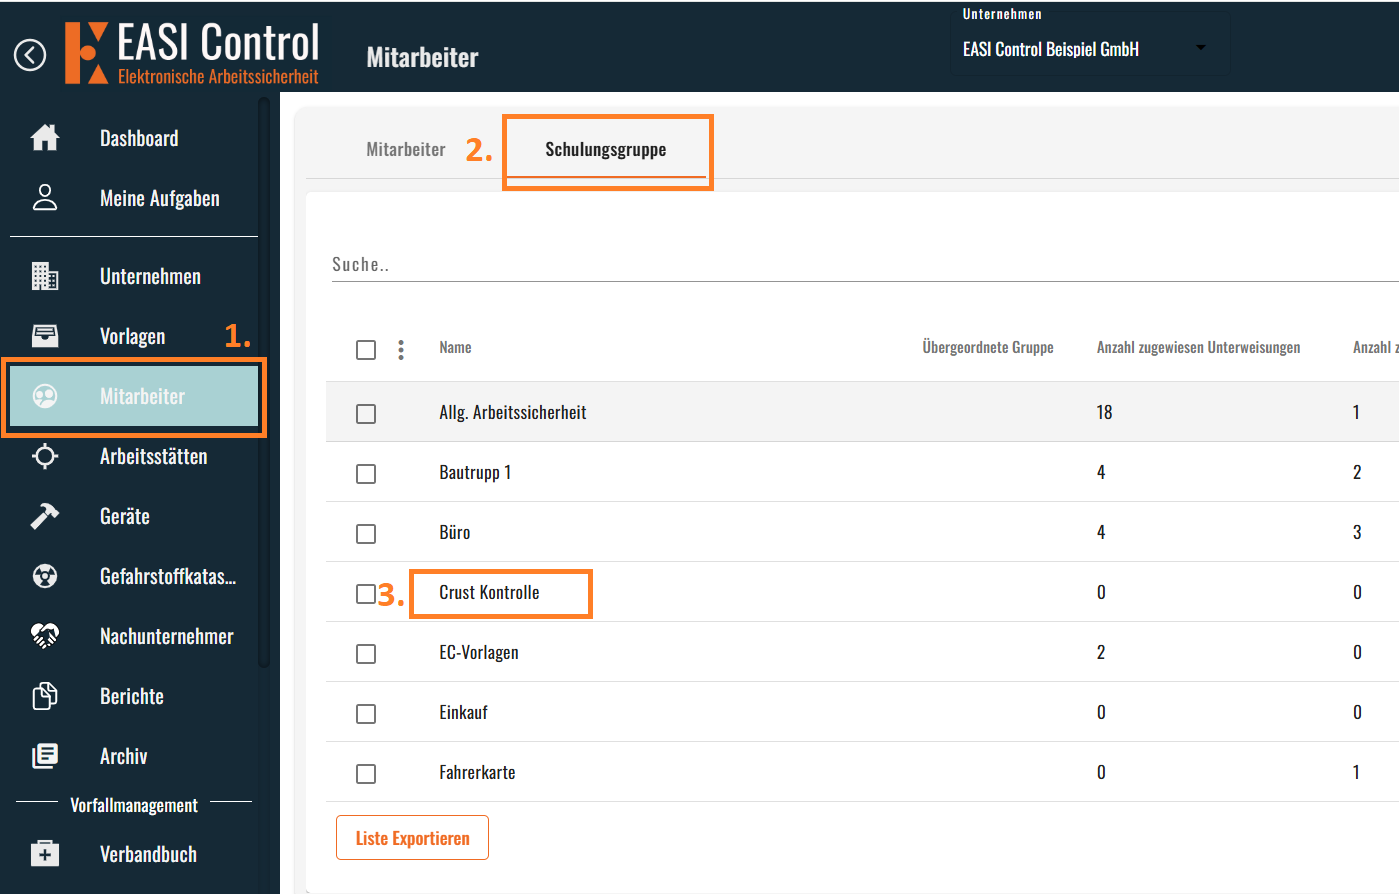This screenshot has height=894, width=1399.
Task: Click the Meine Aufgaben person icon
Action: (45, 198)
